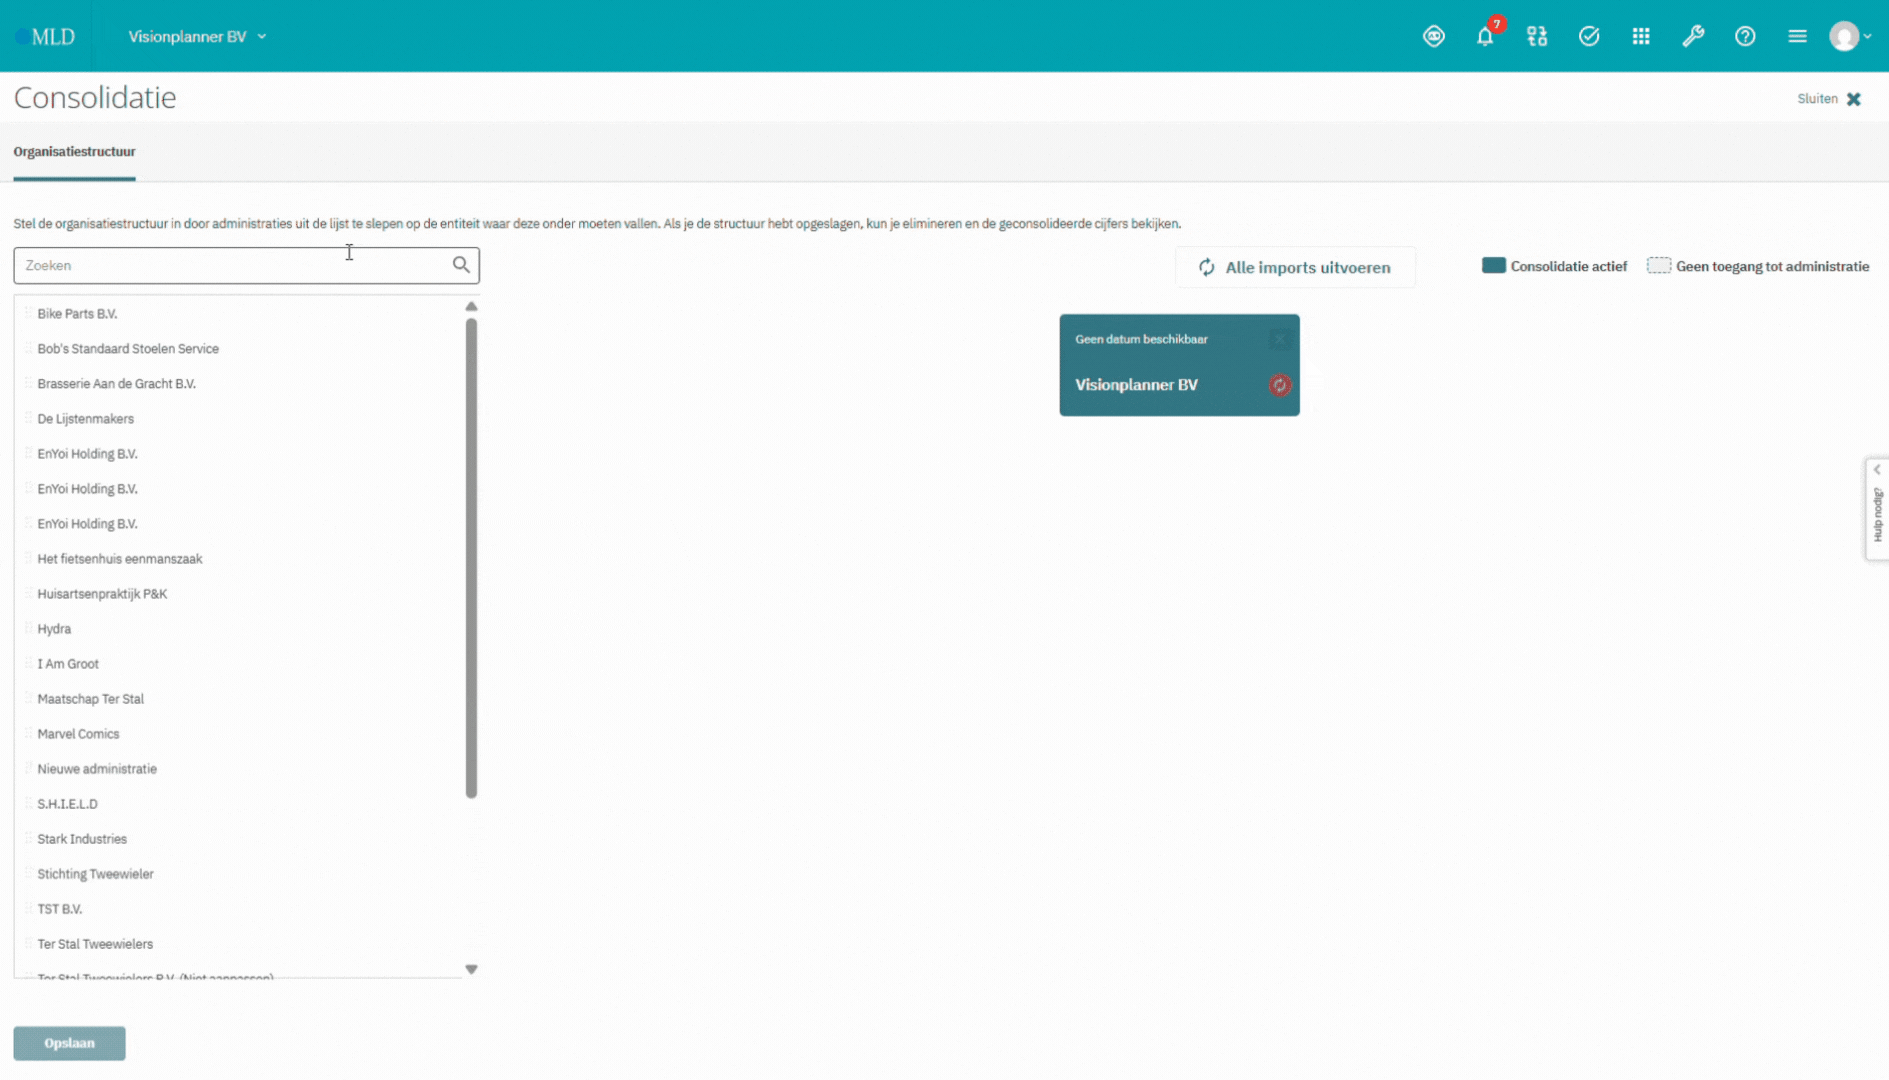1889x1080 pixels.
Task: Click 'Alle imports uitvoeren' button
Action: pos(1295,267)
